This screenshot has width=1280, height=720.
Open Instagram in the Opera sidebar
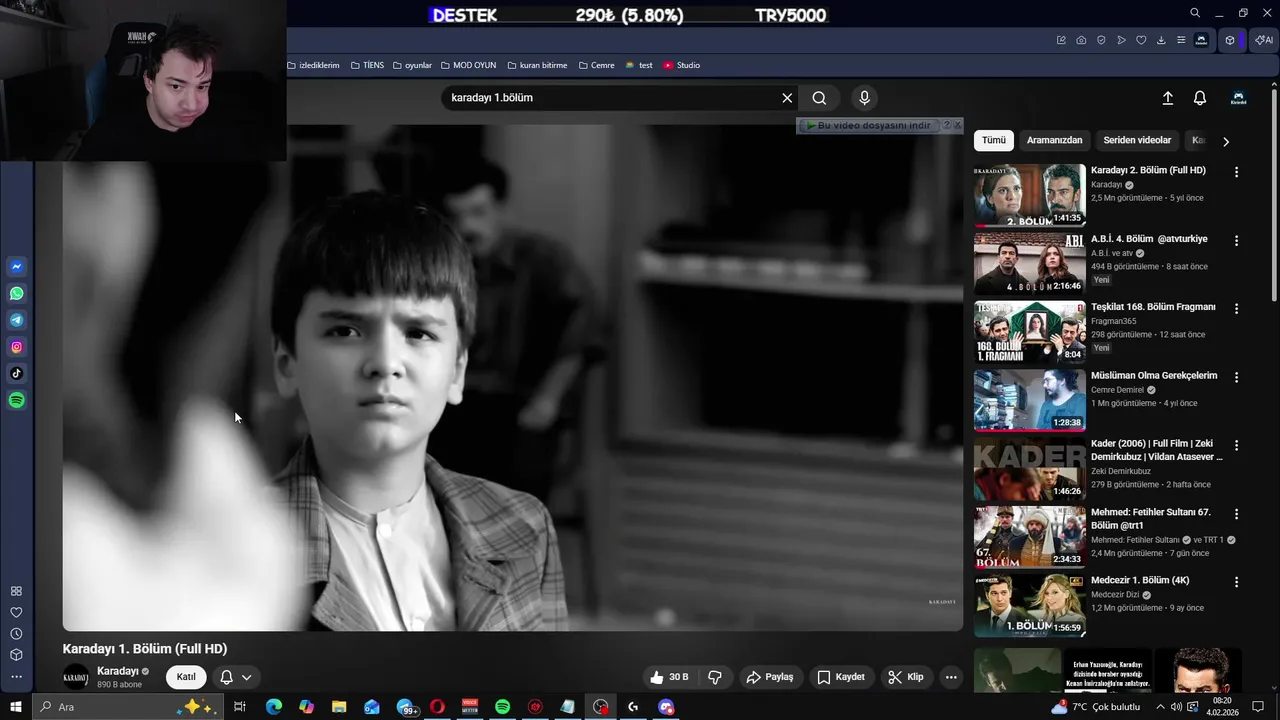(x=17, y=347)
